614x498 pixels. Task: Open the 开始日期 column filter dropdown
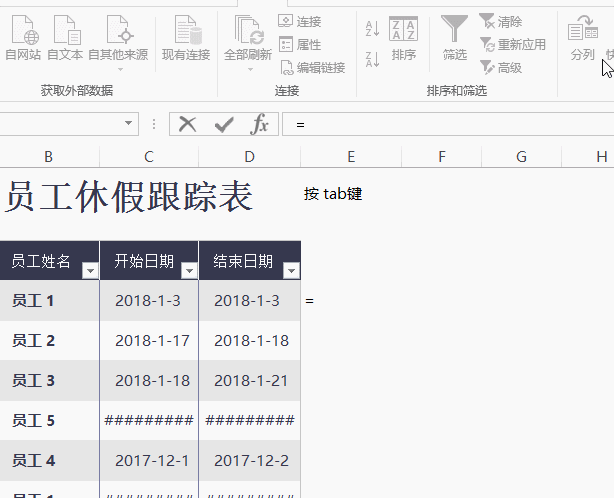coord(188,271)
